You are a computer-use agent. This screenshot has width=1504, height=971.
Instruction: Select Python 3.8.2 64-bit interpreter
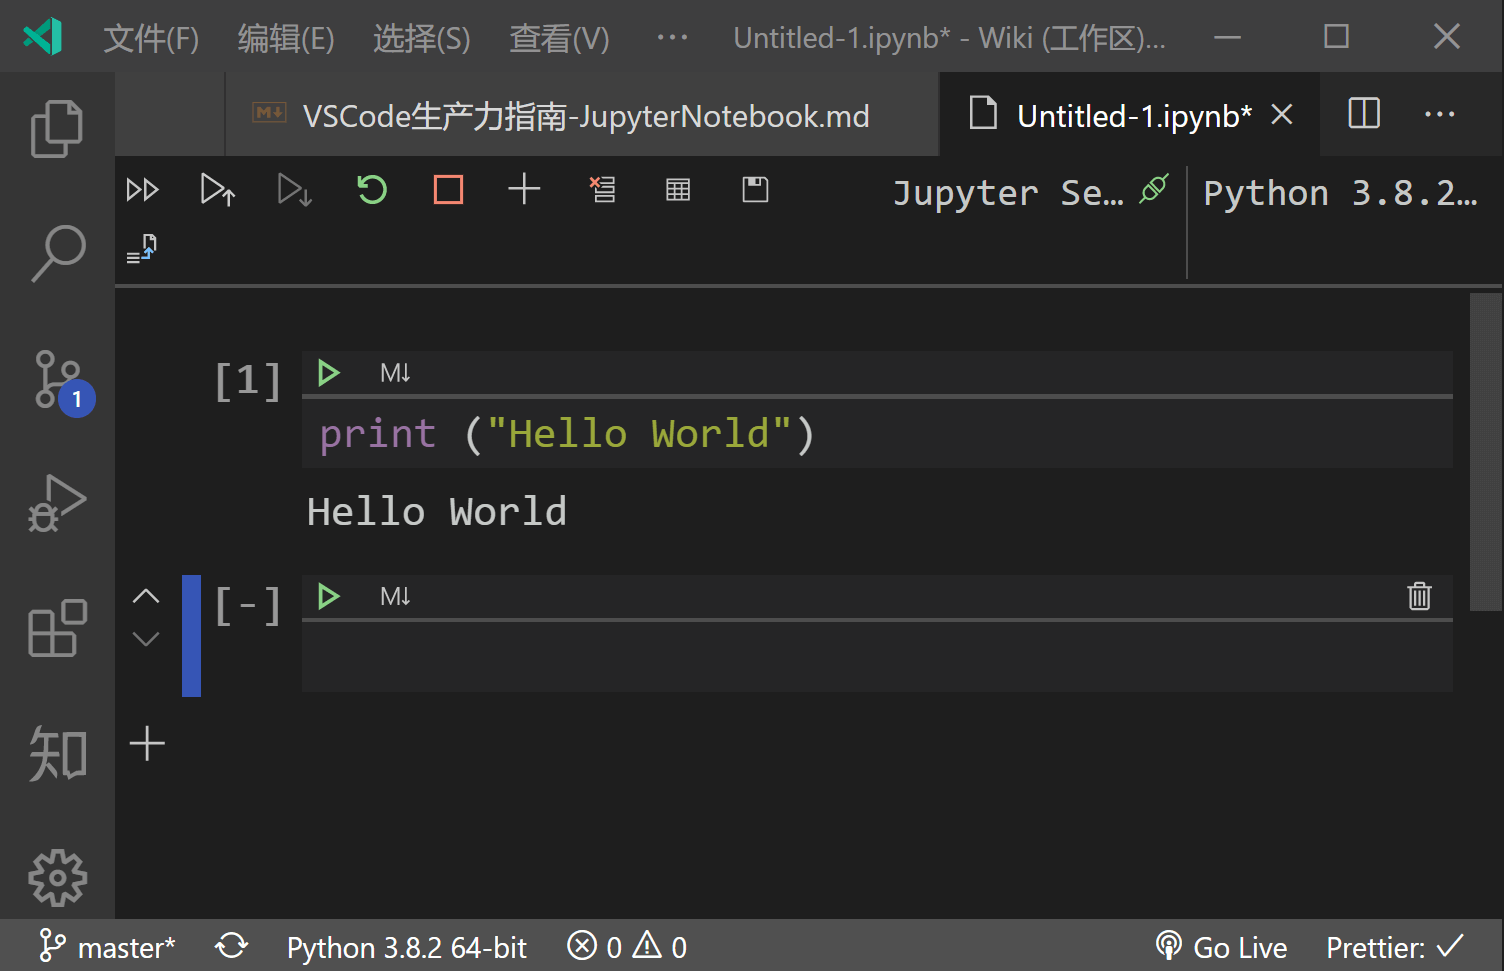point(406,947)
